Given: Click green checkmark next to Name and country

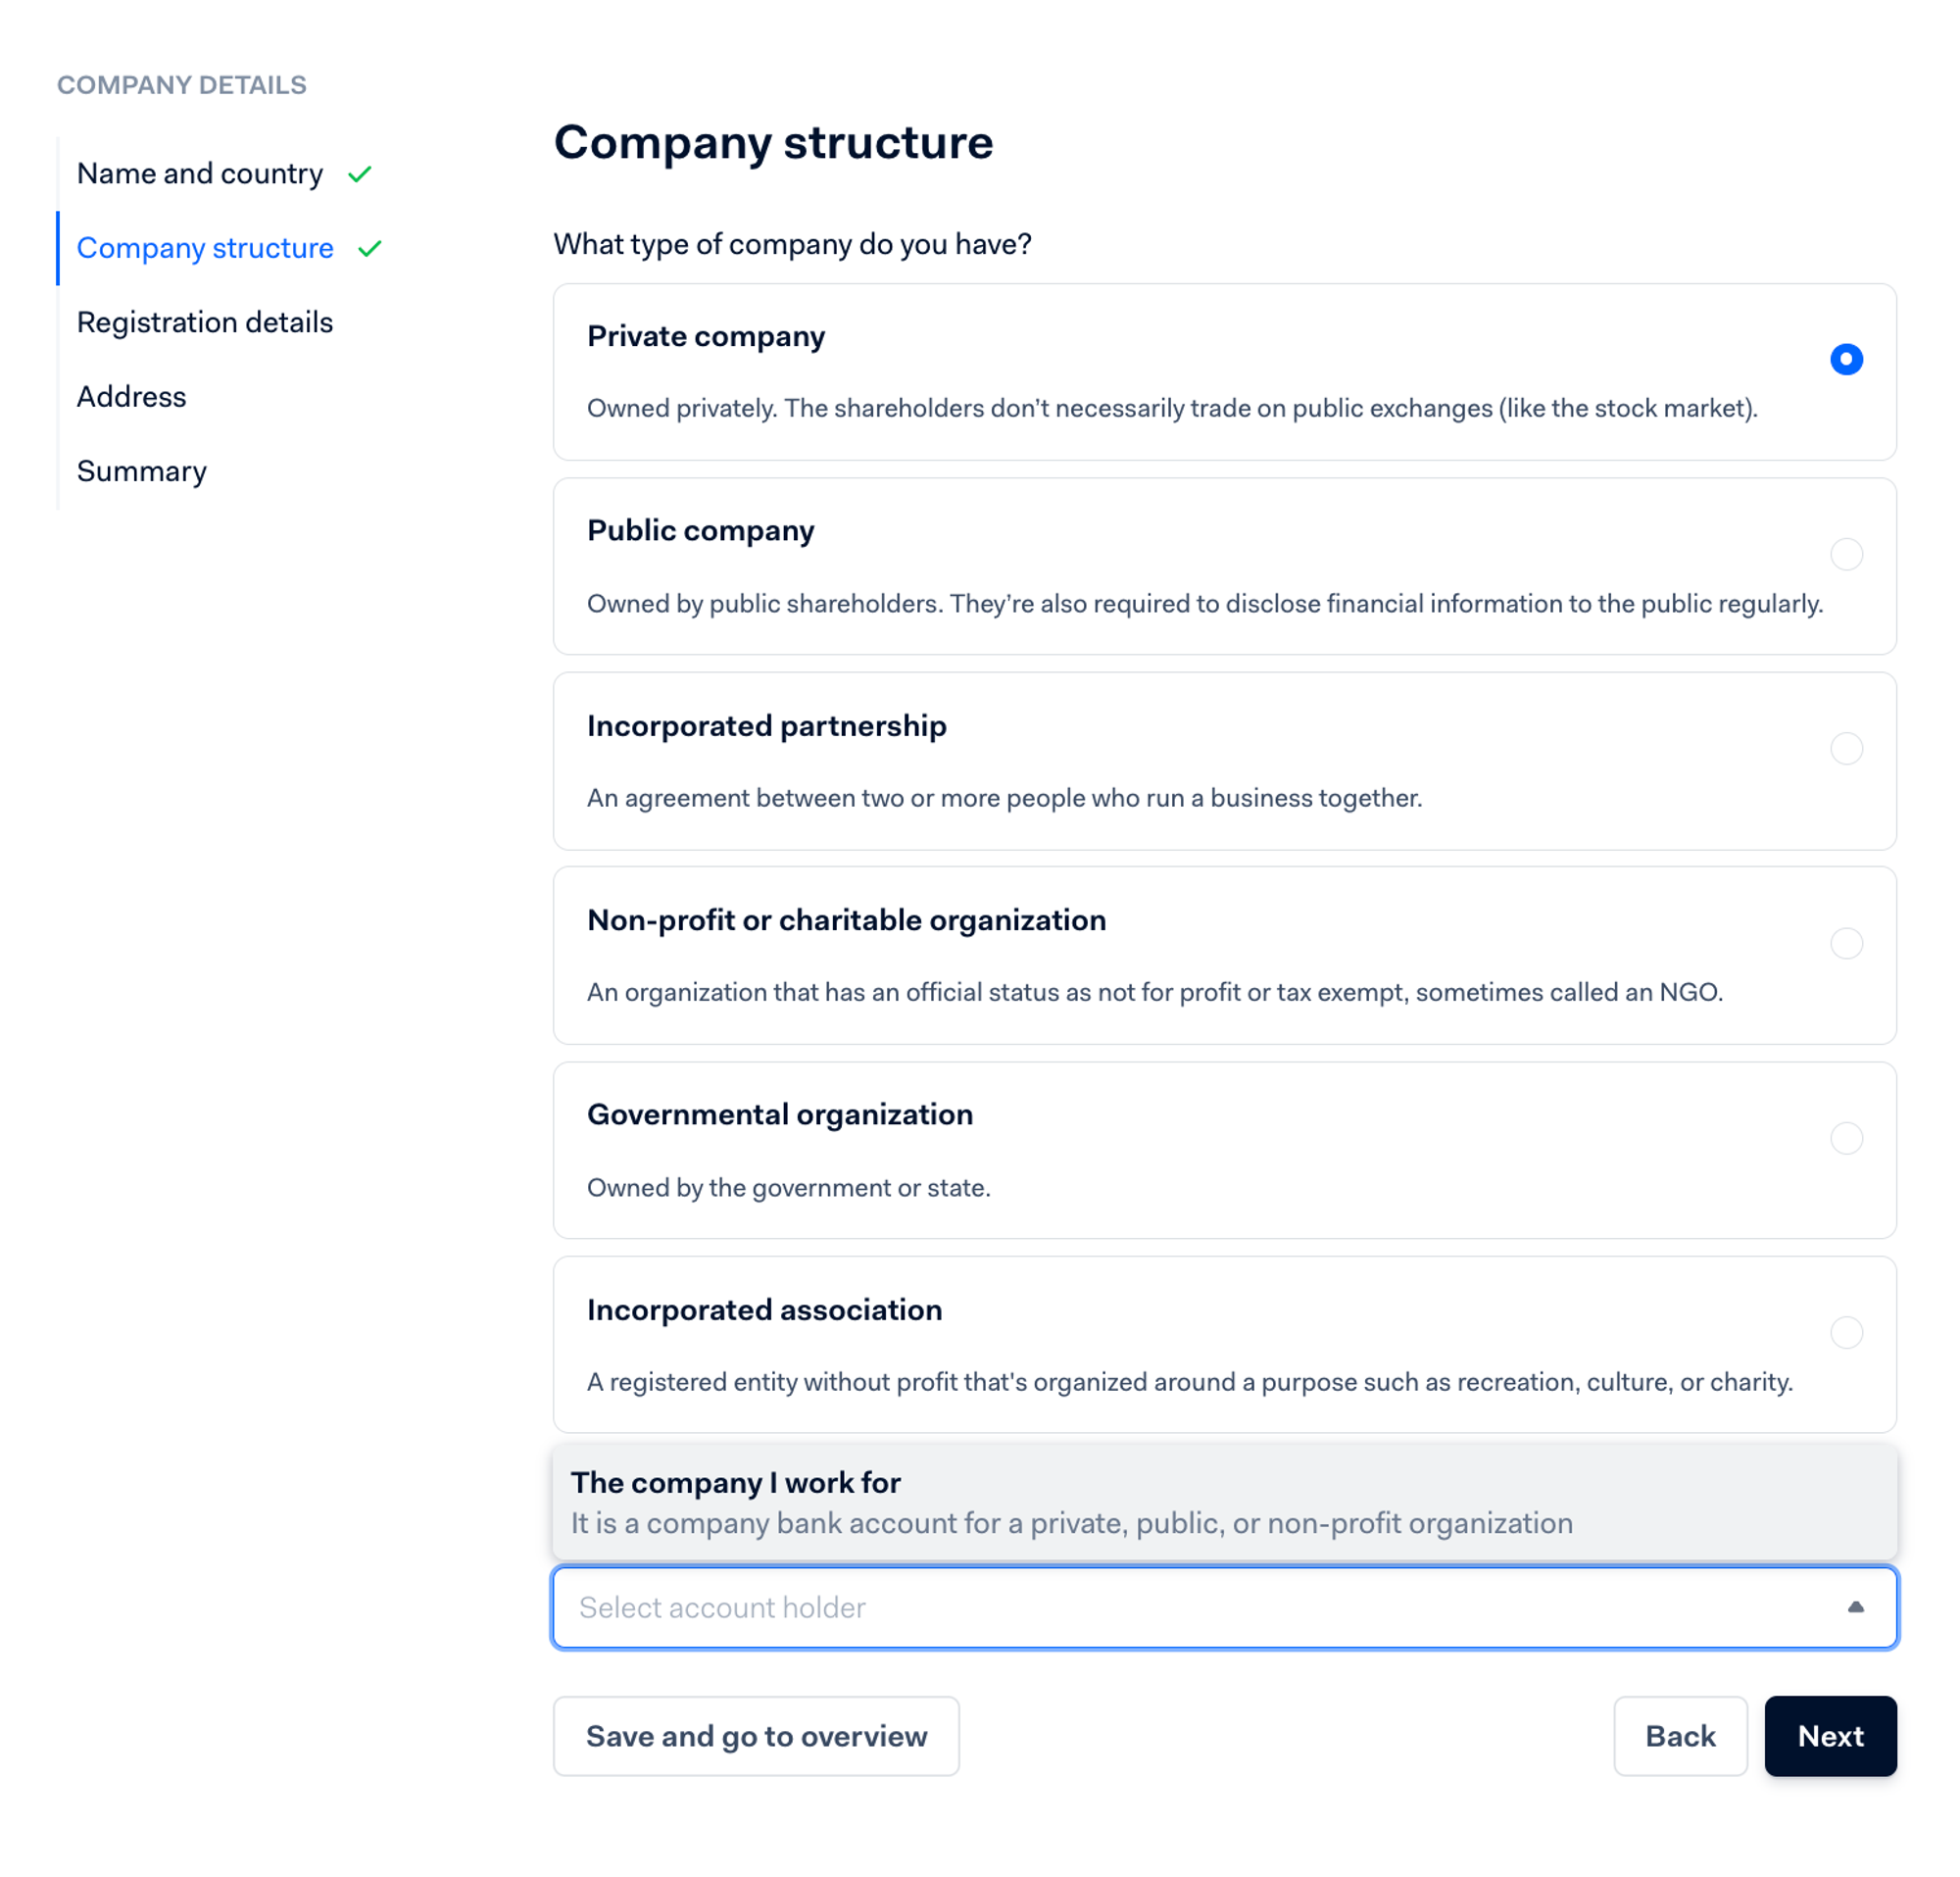Looking at the screenshot, I should pyautogui.click(x=360, y=174).
